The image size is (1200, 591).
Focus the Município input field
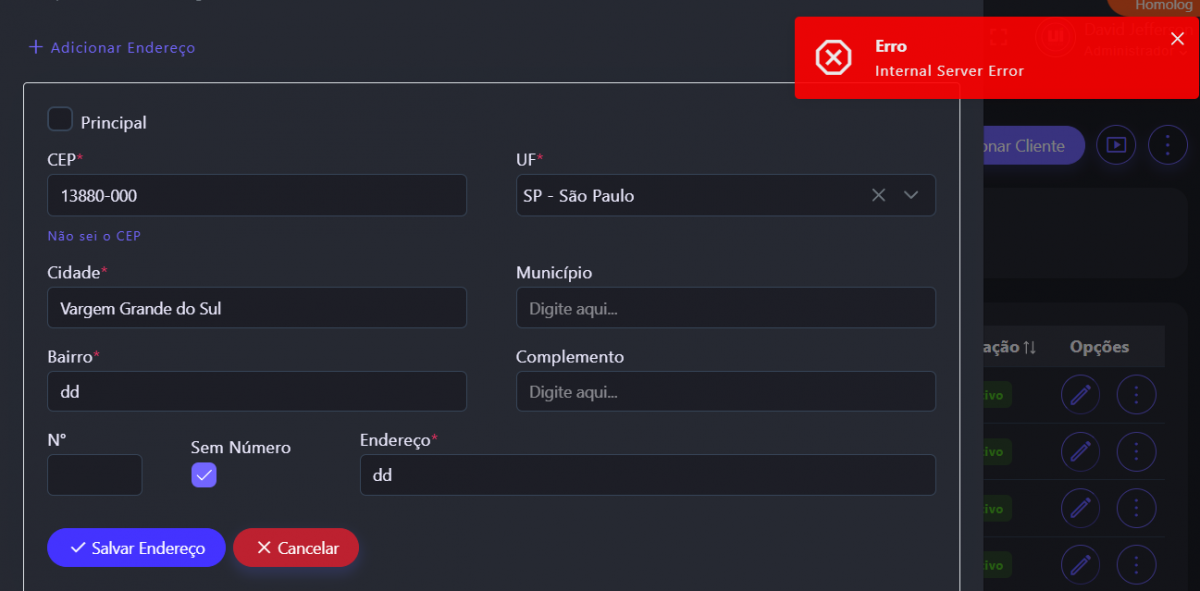[x=725, y=308]
